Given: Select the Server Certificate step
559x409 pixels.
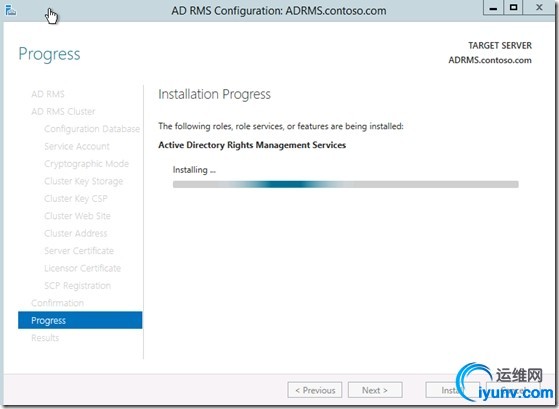Looking at the screenshot, I should click(79, 251).
